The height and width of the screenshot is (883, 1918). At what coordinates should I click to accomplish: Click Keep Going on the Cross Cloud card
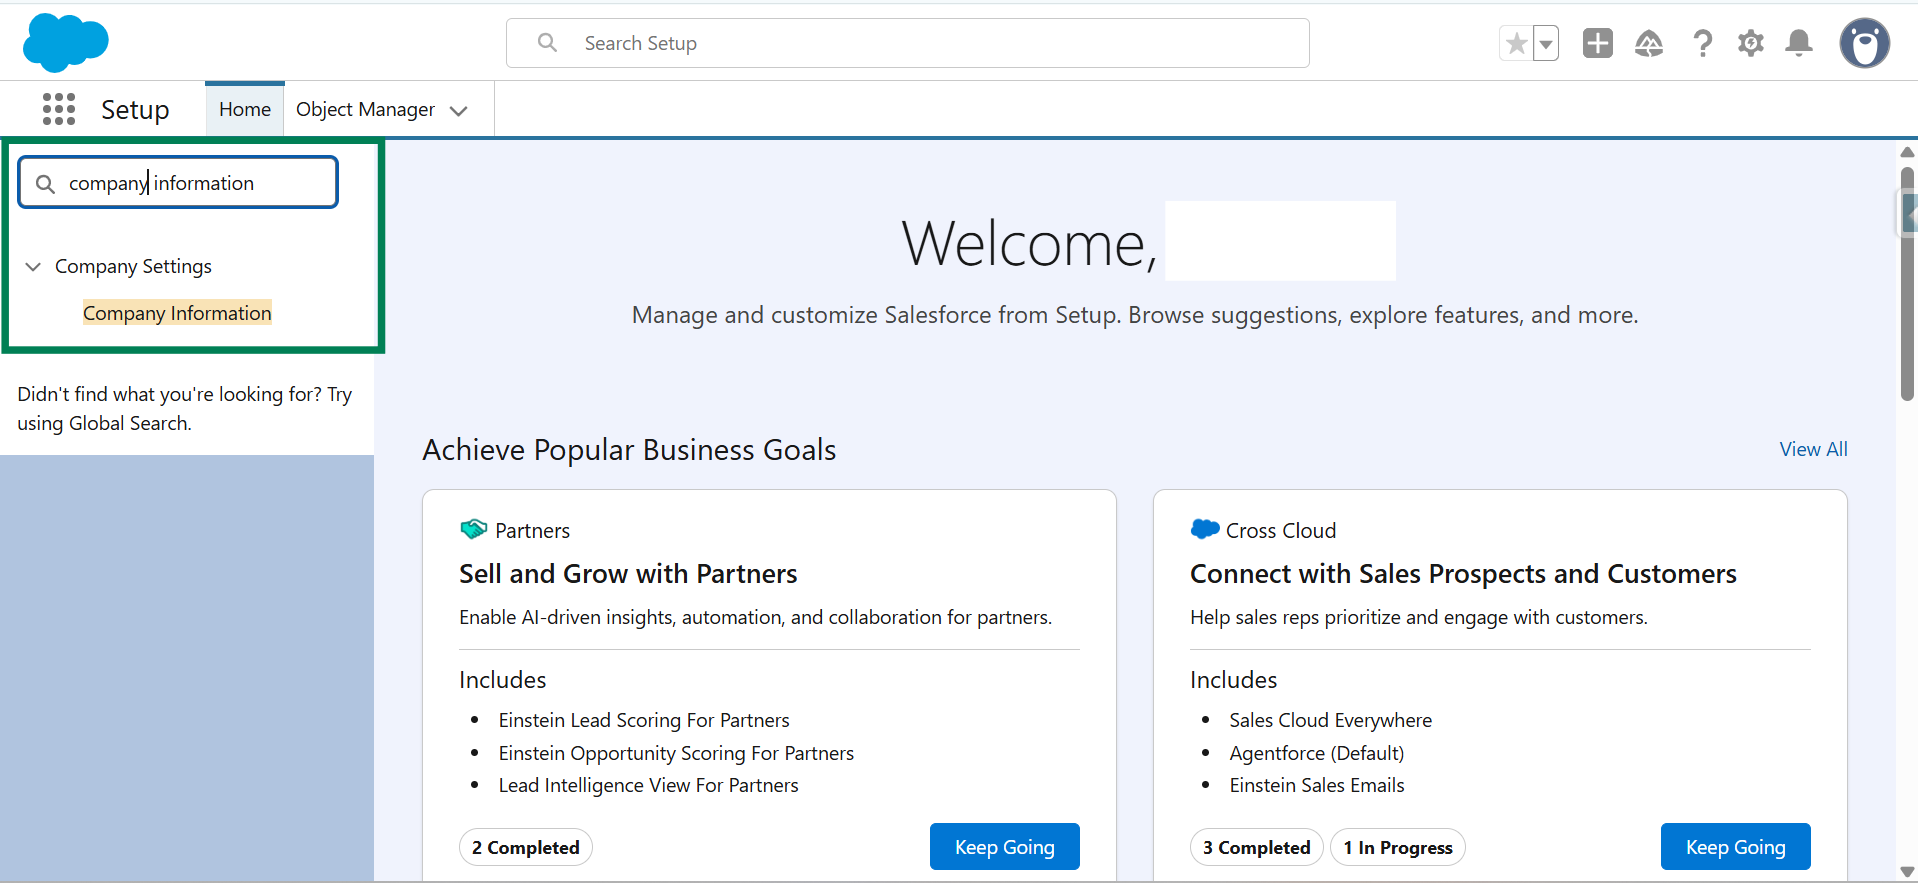1734,847
